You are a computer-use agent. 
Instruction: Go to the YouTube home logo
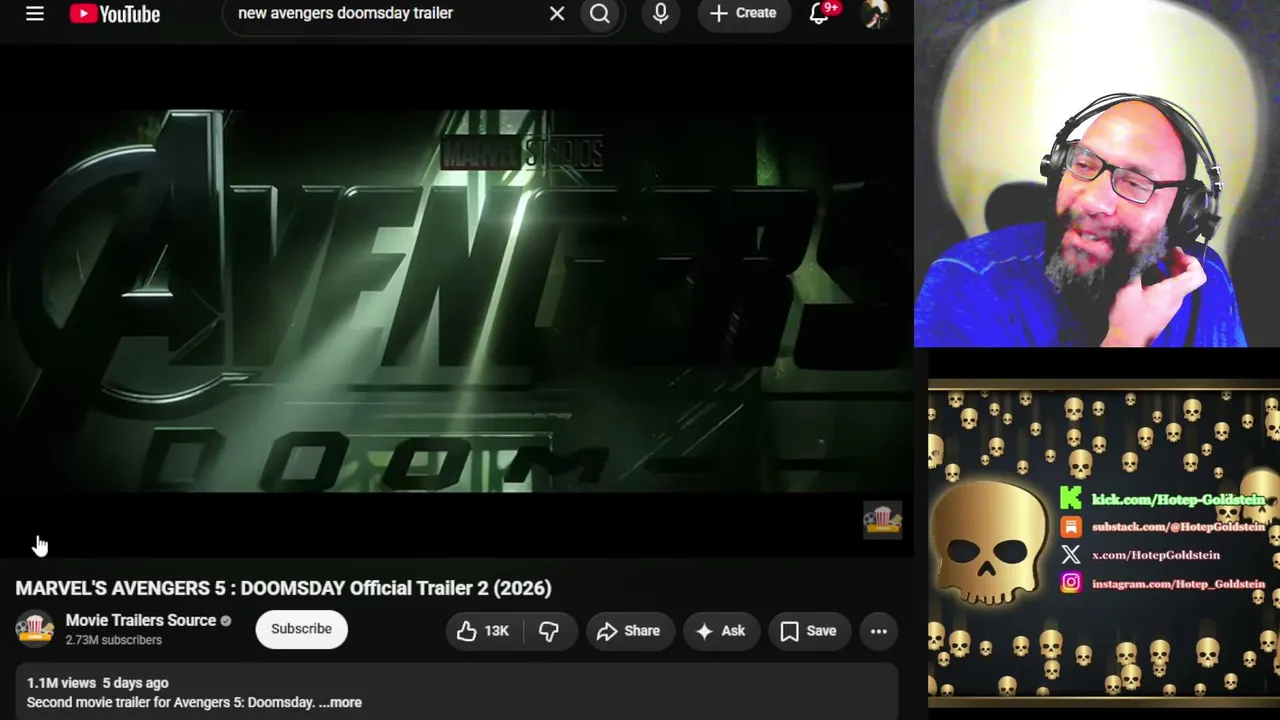click(x=115, y=14)
